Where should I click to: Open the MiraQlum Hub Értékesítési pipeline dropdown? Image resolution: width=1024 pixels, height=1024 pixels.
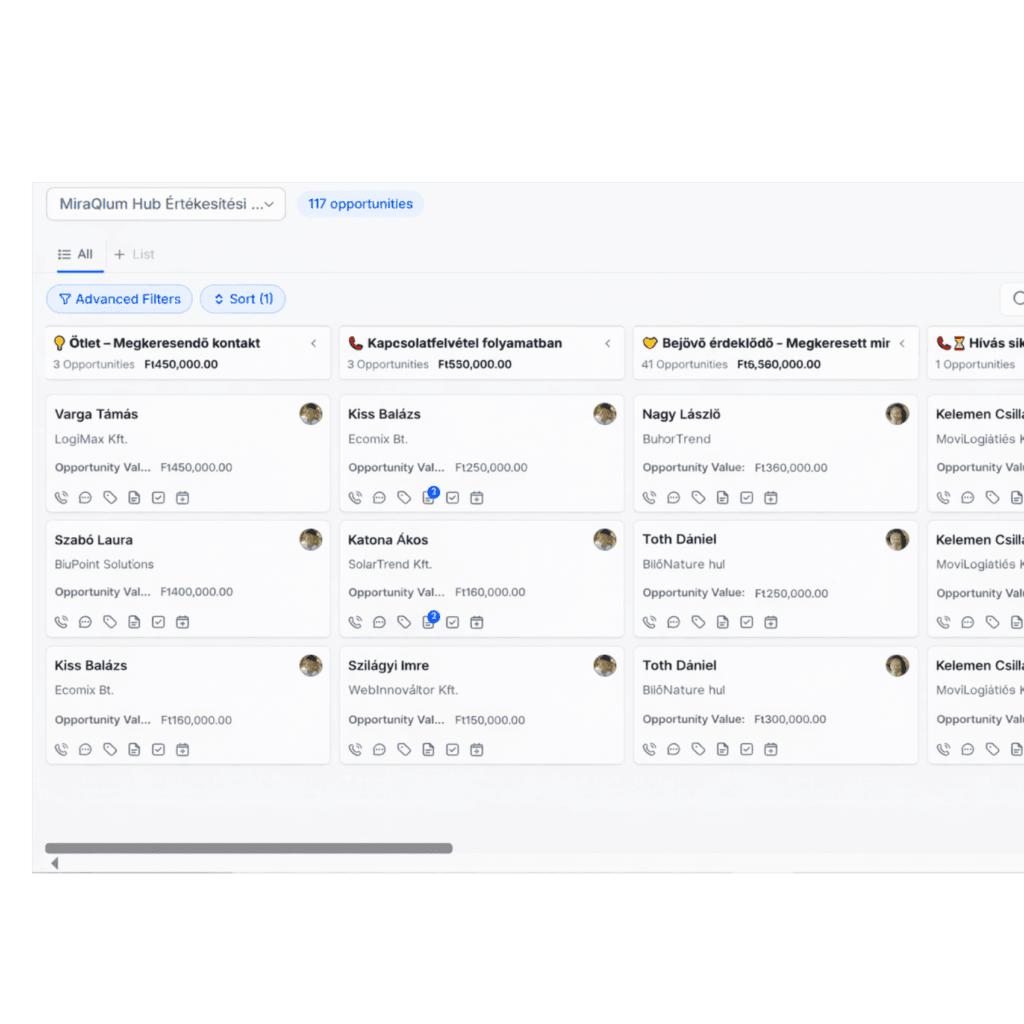(x=166, y=204)
